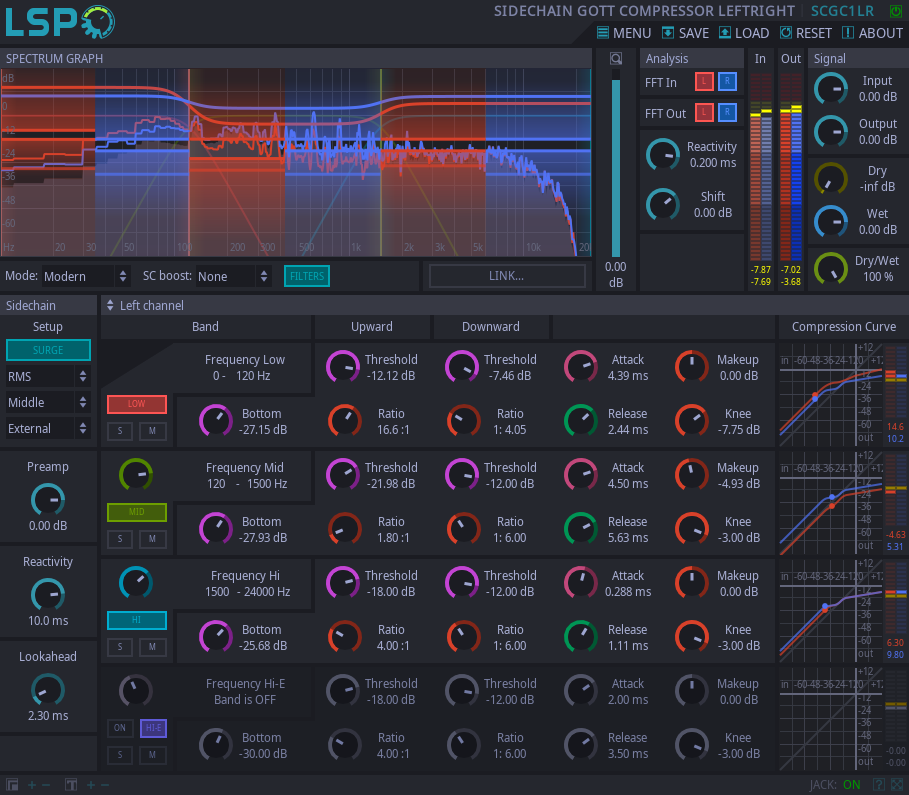Click the sidechain Preamp knob
This screenshot has height=795, width=909.
click(48, 499)
